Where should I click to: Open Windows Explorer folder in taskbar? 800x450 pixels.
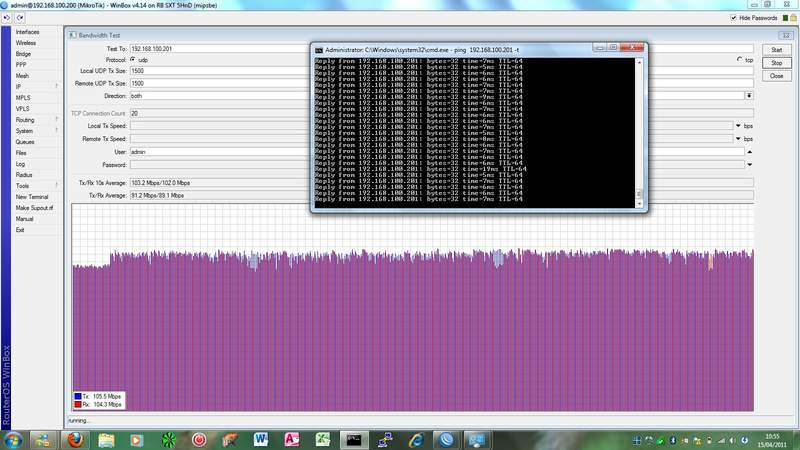coord(106,440)
